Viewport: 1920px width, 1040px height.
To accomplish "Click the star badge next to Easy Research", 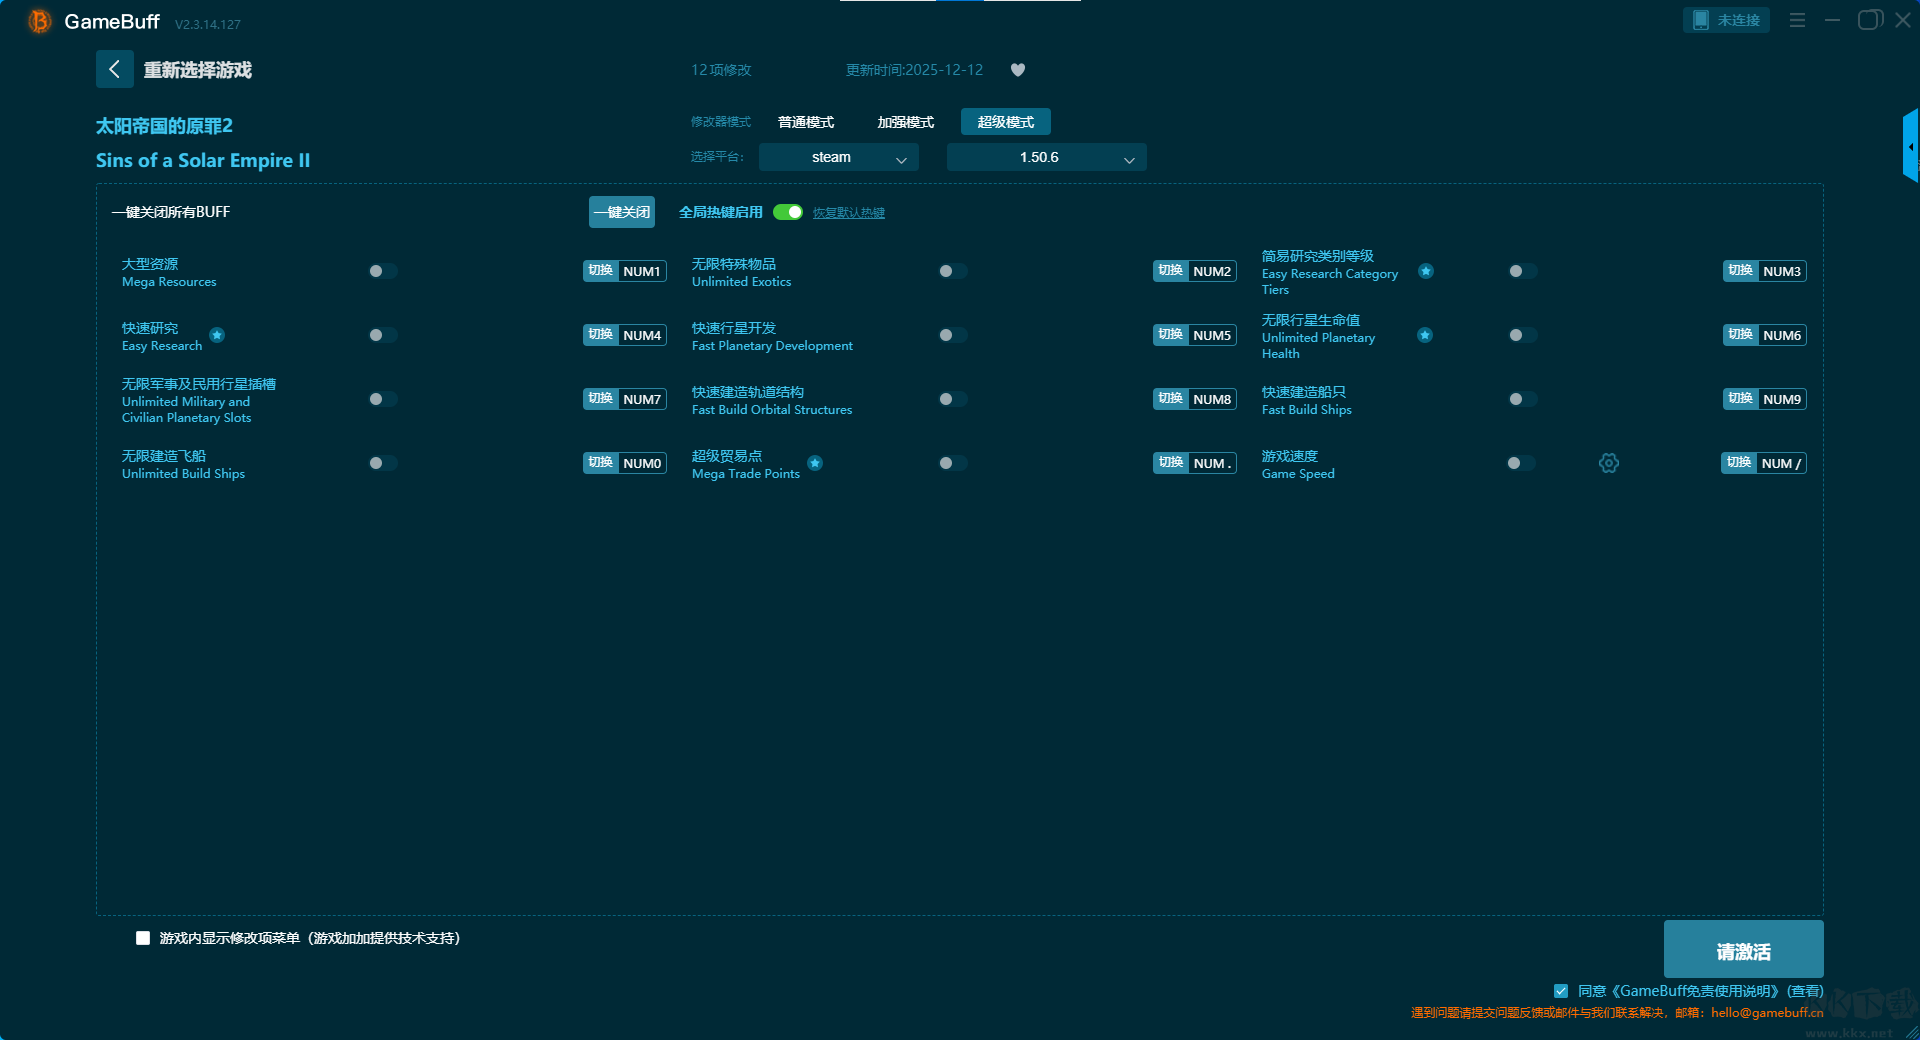I will (217, 335).
